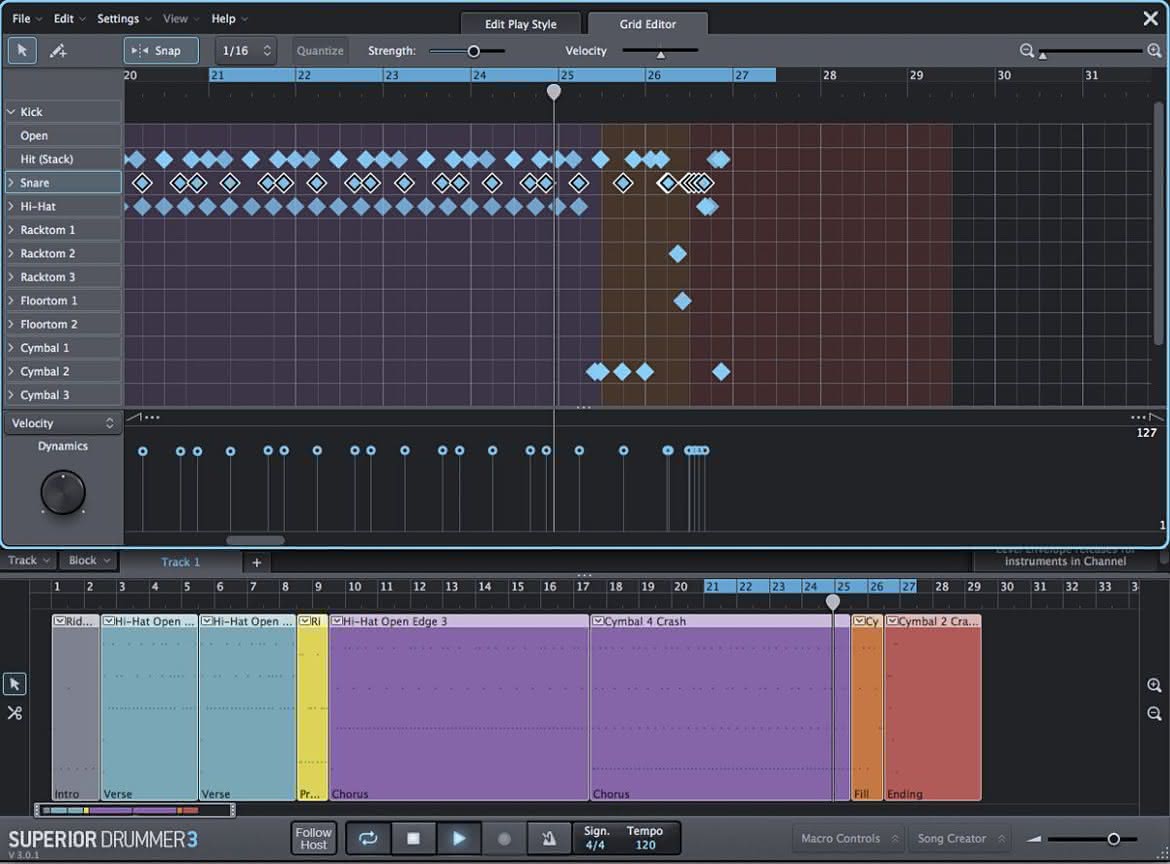Close the Grid Editor panel
This screenshot has height=864, width=1170.
(x=1150, y=19)
